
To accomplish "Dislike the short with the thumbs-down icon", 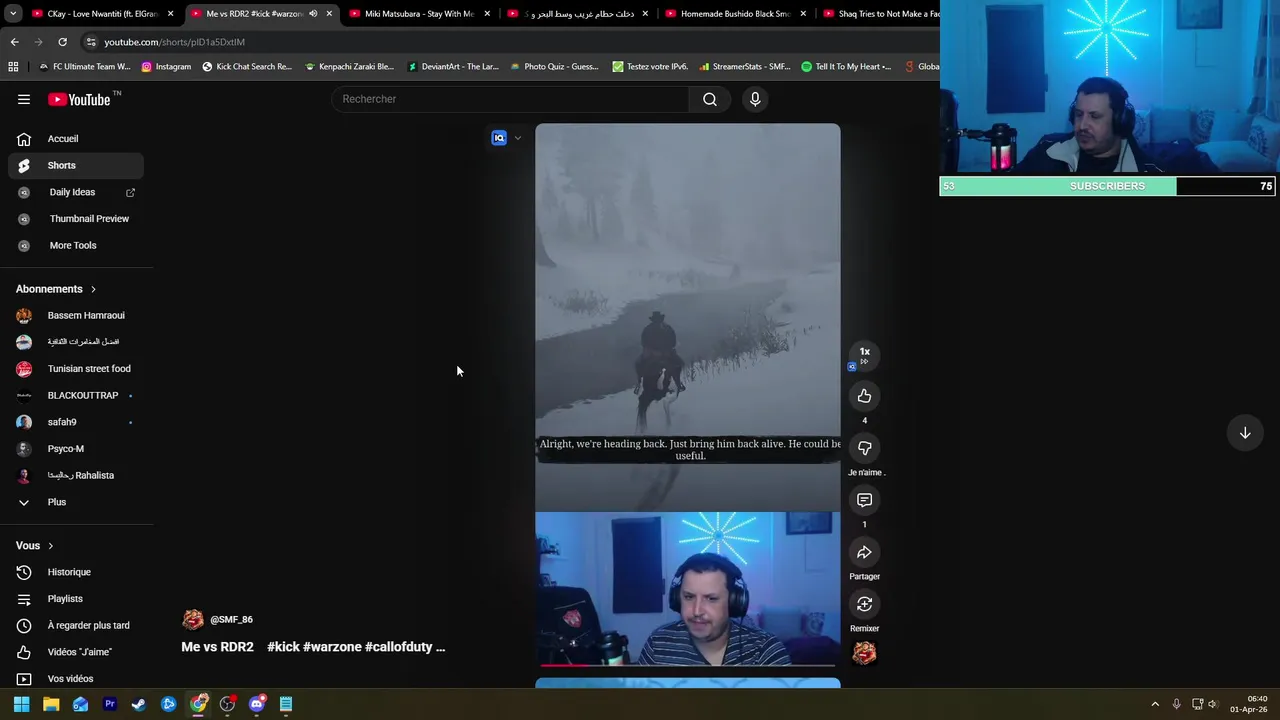I will point(865,448).
